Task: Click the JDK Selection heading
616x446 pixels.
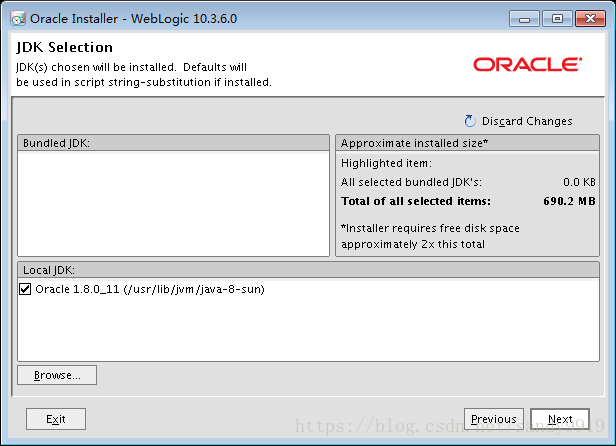Action: coord(64,47)
